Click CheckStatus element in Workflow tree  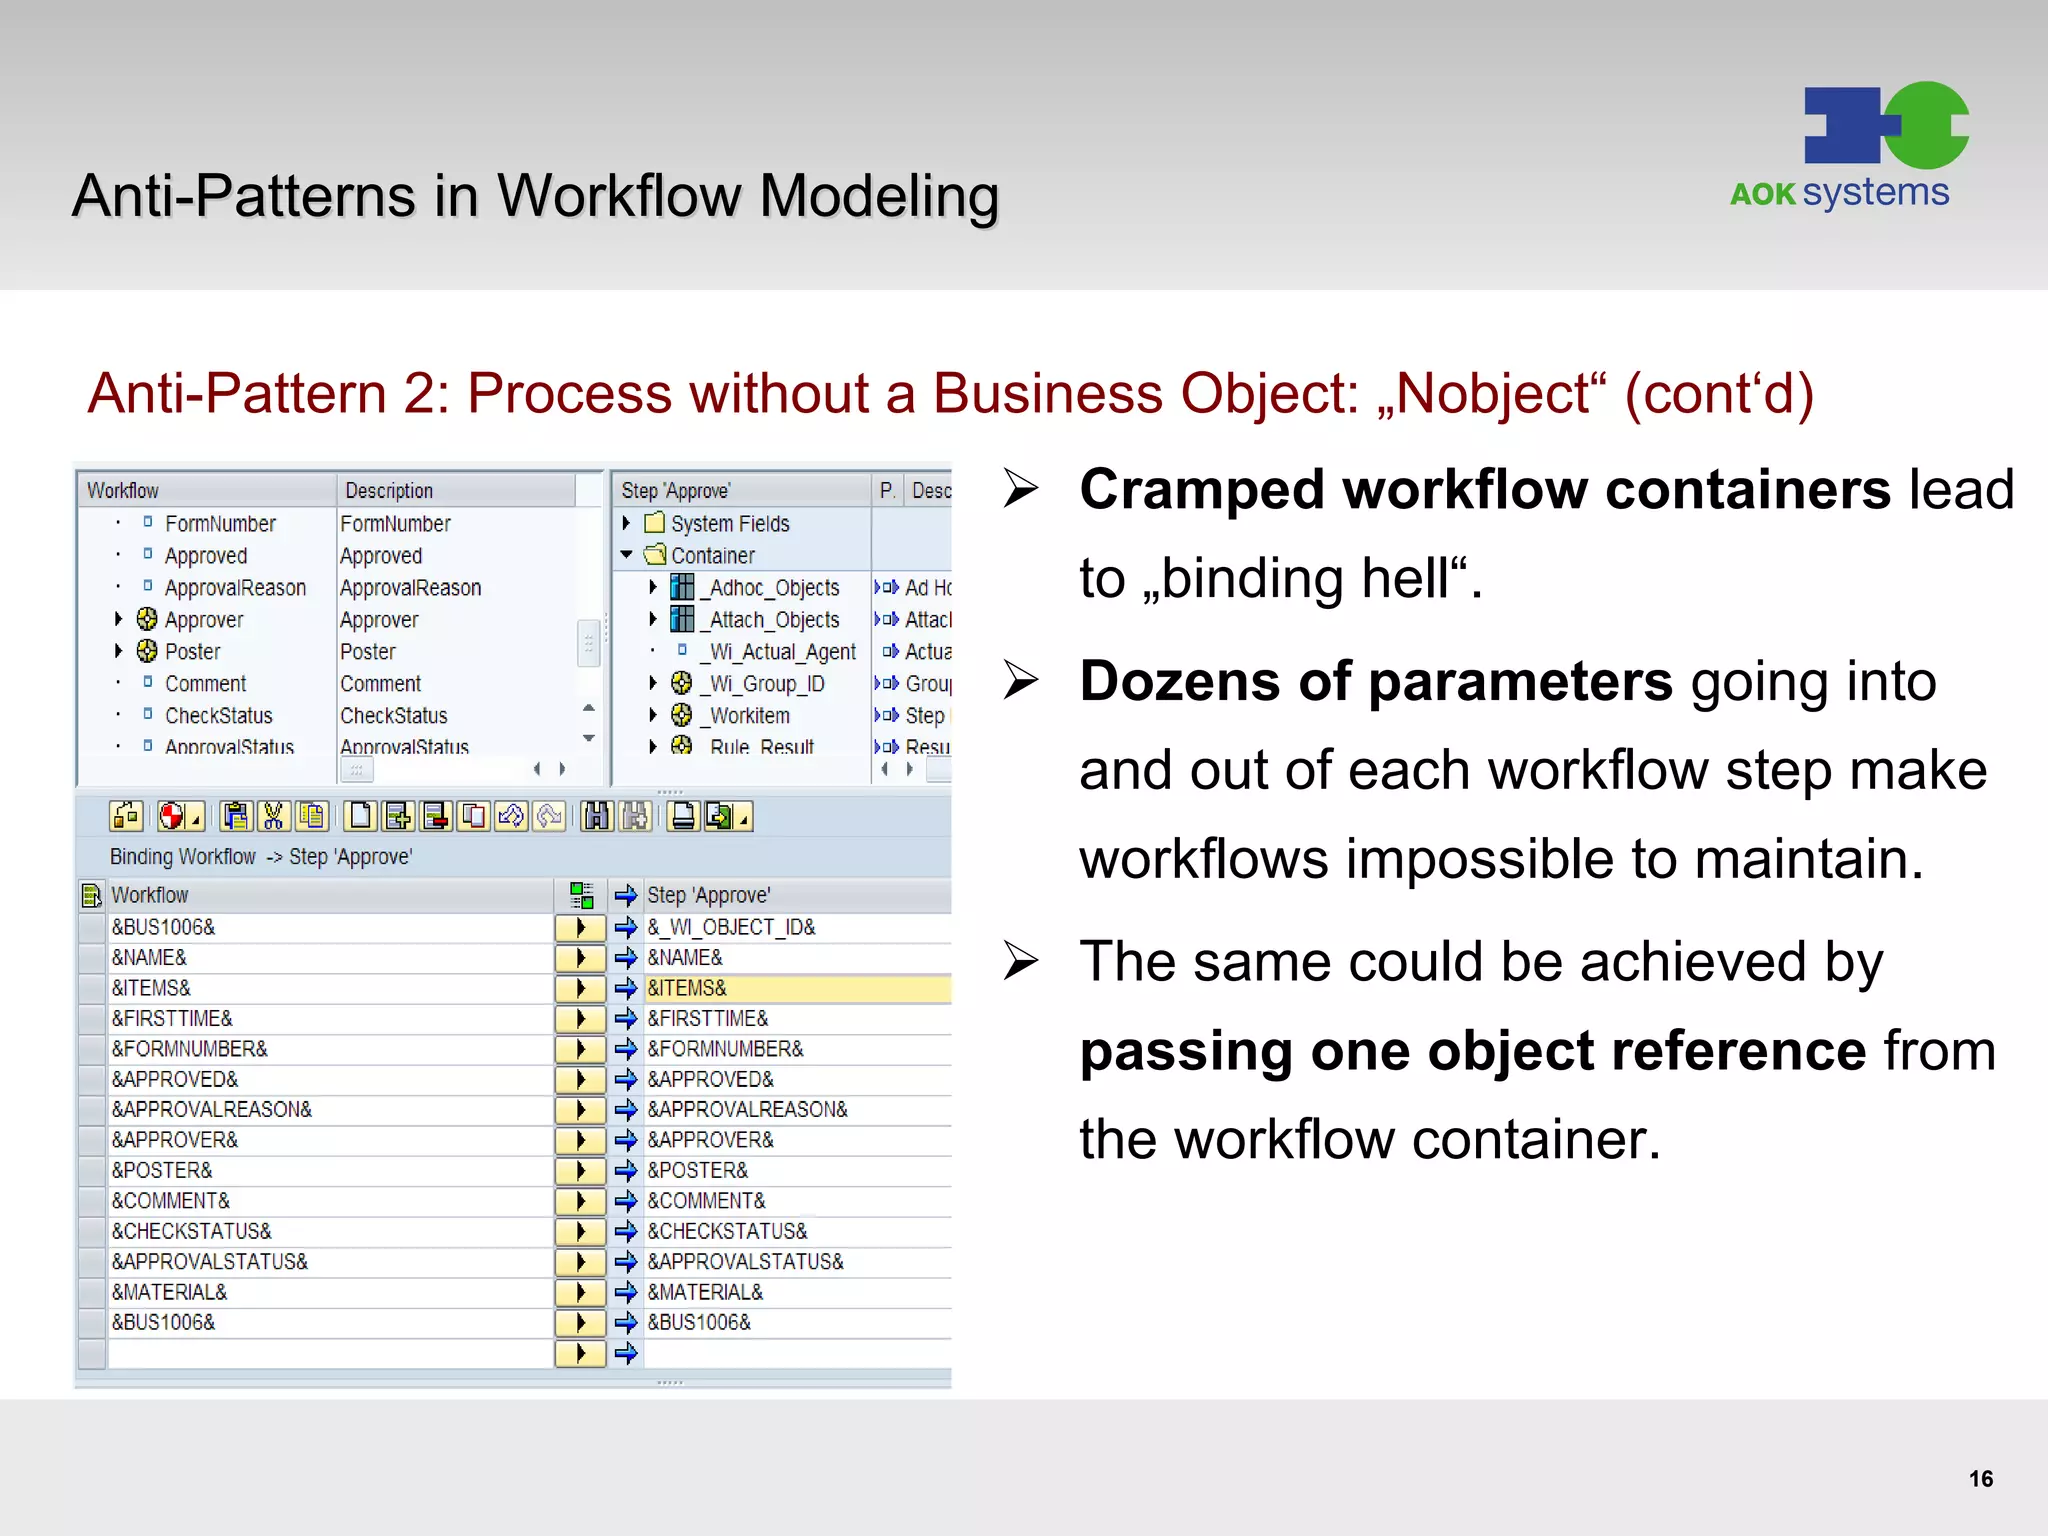(x=219, y=715)
